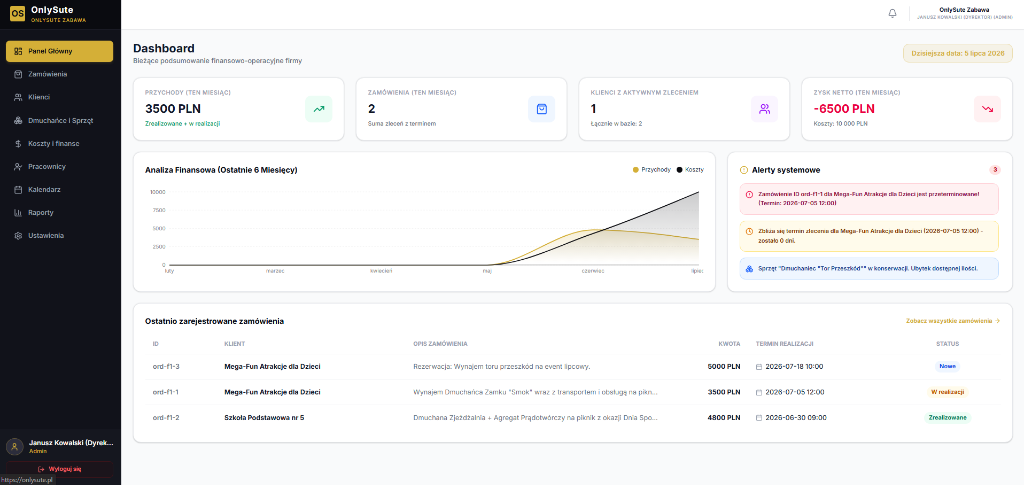Click the user avatar icon beside Janusz Kowalski

tap(14, 446)
